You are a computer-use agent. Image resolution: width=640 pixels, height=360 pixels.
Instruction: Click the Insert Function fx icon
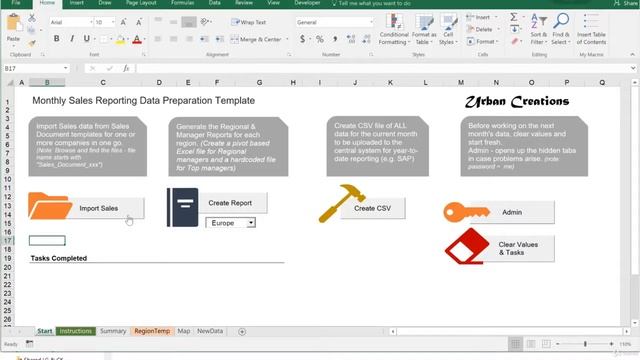click(126, 68)
